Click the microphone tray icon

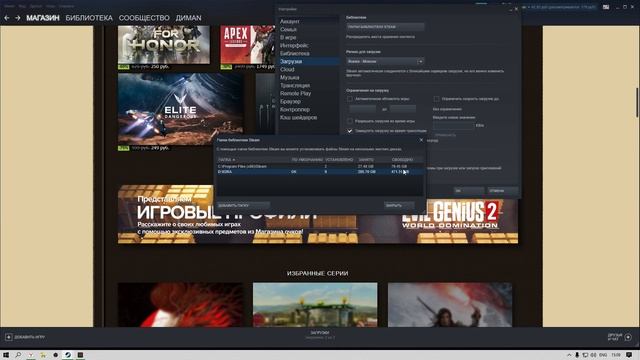pyautogui.click(x=577, y=355)
